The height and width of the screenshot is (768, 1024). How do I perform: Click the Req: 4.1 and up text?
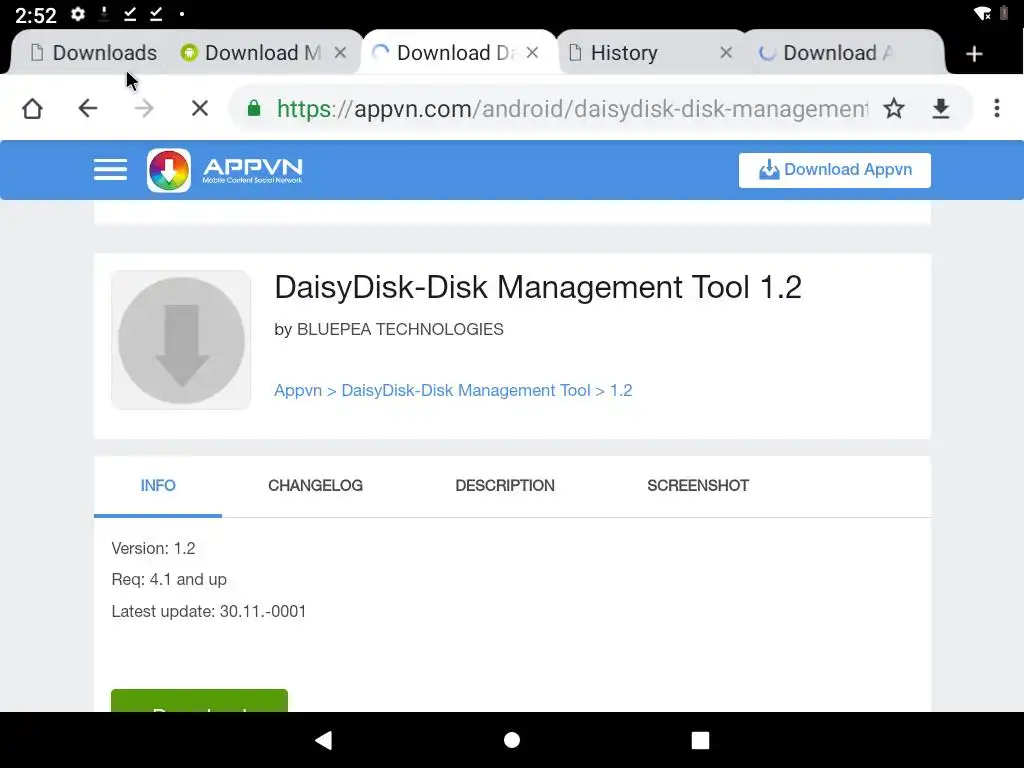(x=169, y=580)
